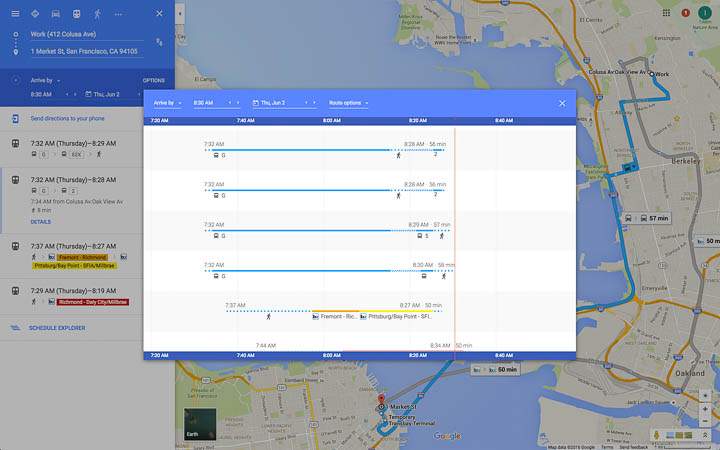The image size is (720, 450).
Task: Close the directions panel
Action: [159, 14]
